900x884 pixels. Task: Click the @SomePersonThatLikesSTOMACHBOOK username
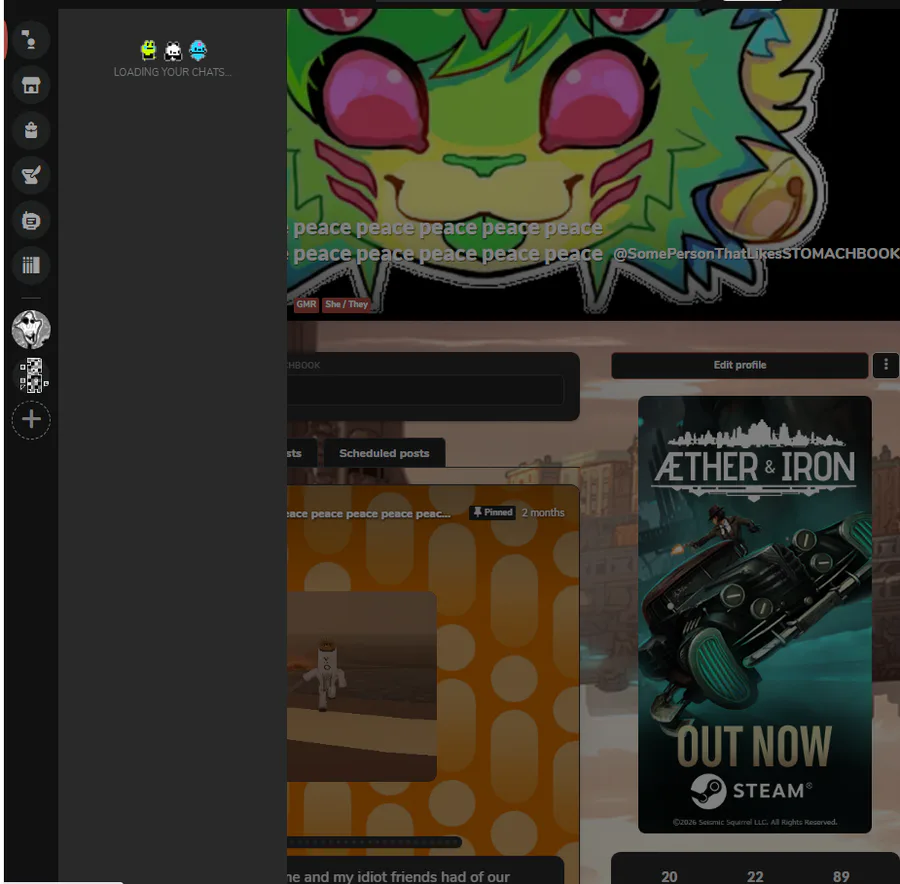click(x=756, y=254)
